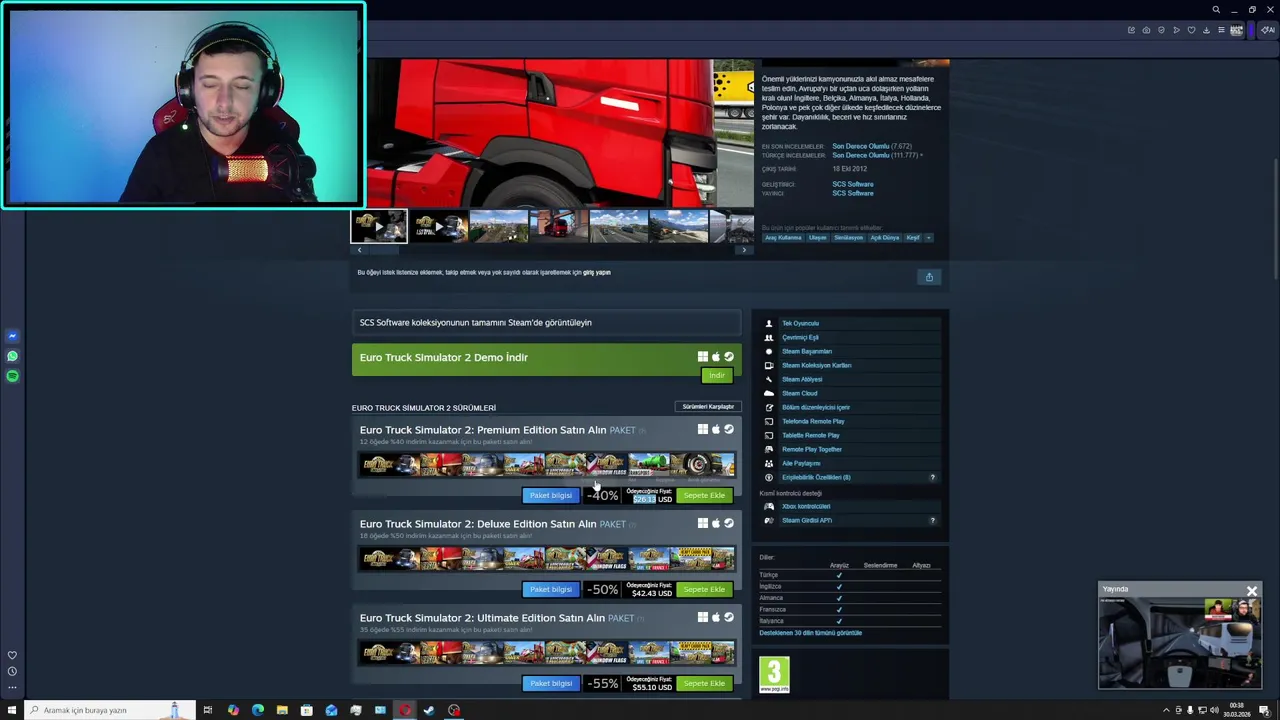The width and height of the screenshot is (1280, 720).
Task: Open the history clock icon in sidebar
Action: (12, 671)
